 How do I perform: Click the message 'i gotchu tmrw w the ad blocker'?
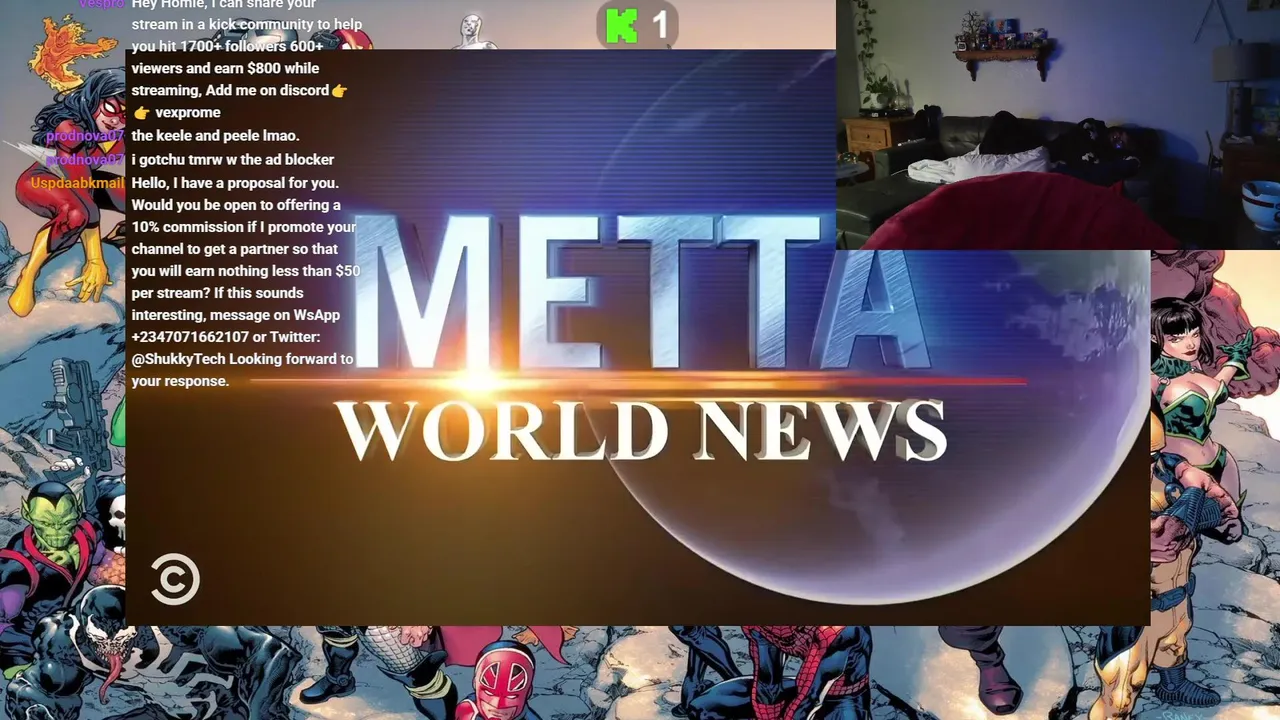tap(233, 159)
